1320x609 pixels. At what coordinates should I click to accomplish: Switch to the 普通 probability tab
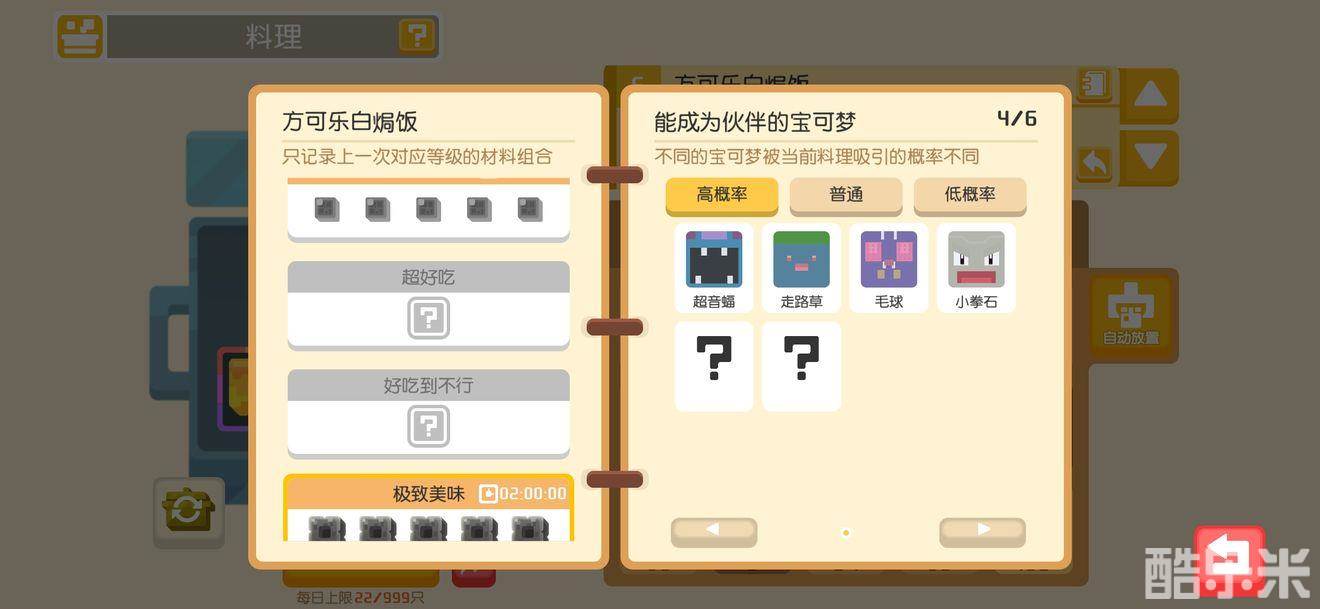click(846, 196)
